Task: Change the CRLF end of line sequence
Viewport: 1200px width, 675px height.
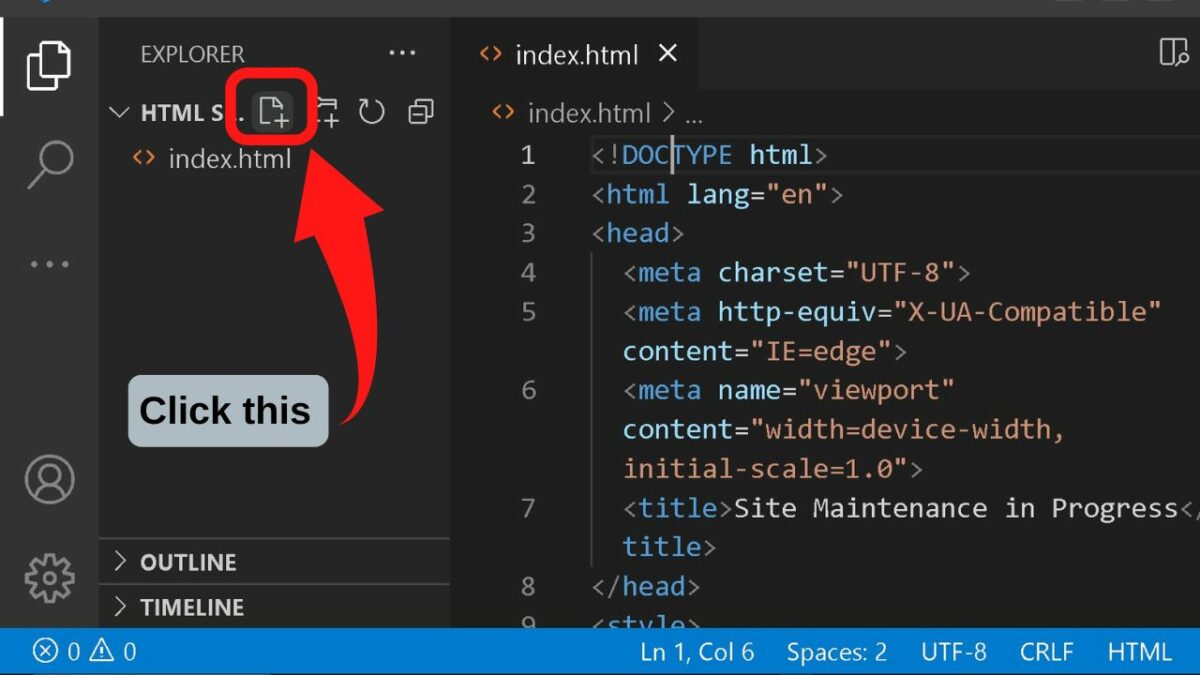Action: [x=1047, y=652]
